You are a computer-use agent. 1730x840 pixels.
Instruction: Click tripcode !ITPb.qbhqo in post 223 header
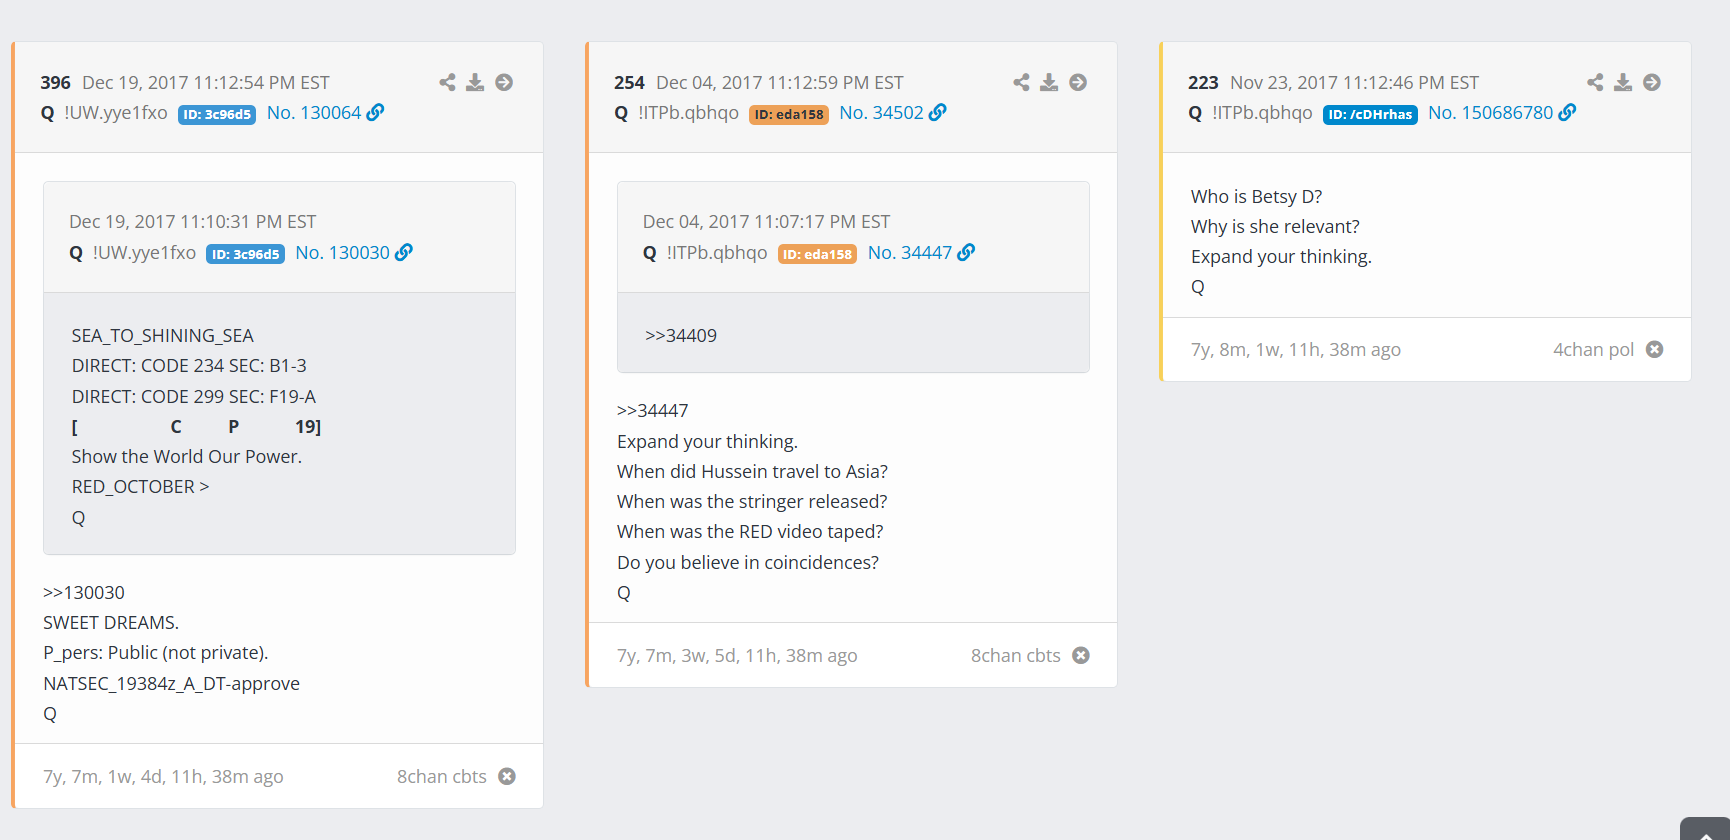point(1263,113)
